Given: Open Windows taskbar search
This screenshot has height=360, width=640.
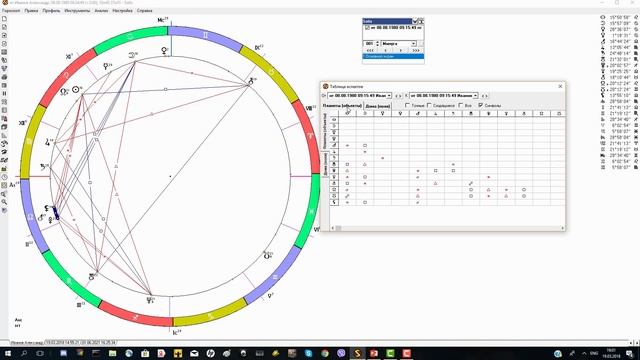Looking at the screenshot, I should click(24, 353).
